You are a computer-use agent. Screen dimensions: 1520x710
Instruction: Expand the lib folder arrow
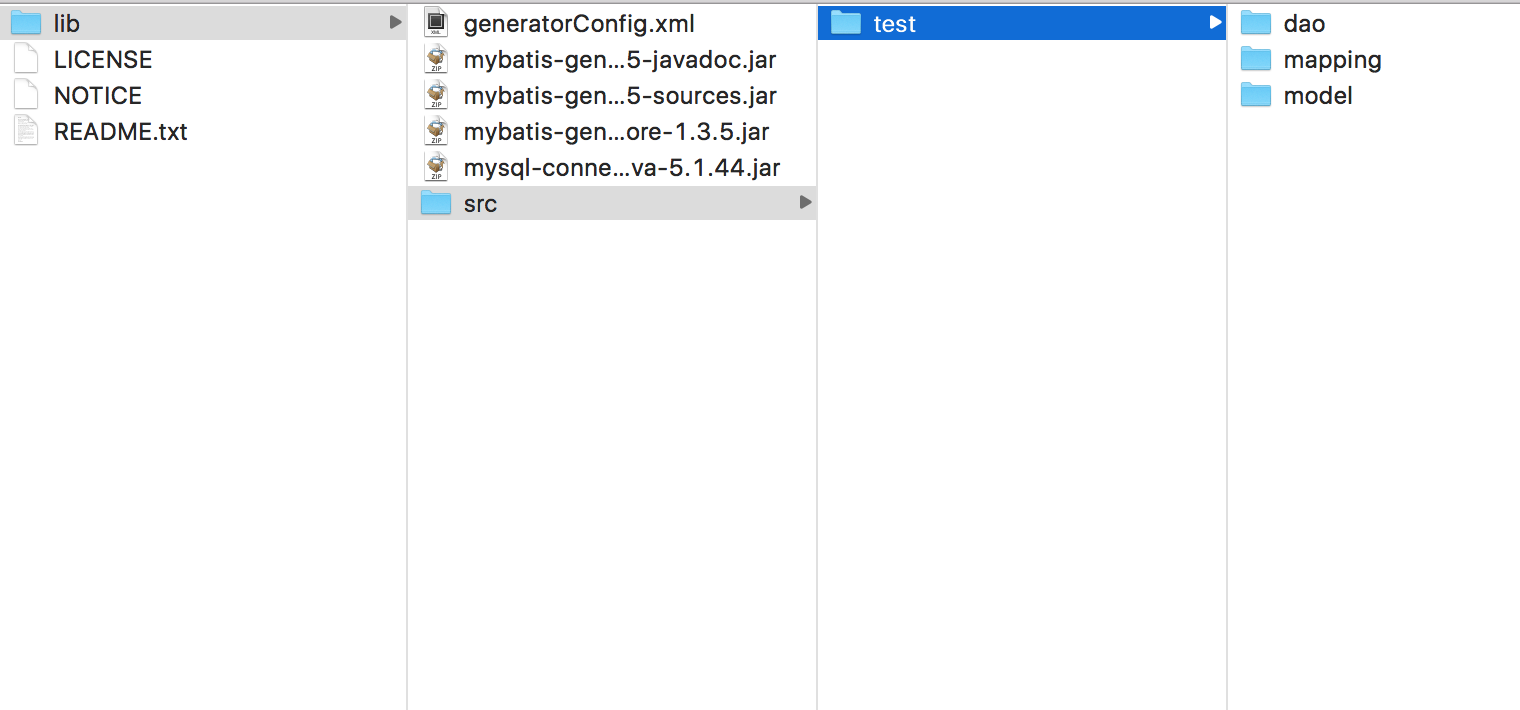395,22
